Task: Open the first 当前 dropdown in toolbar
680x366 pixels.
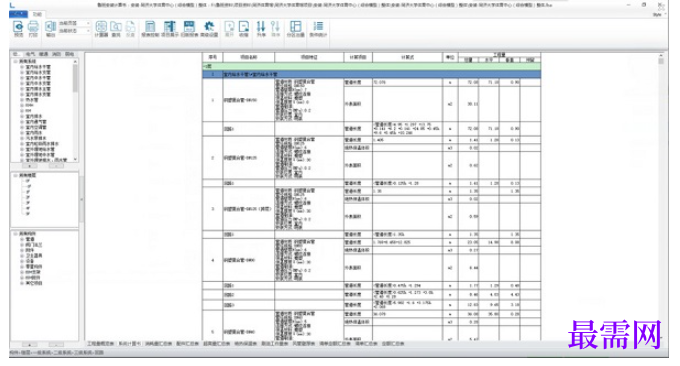Action: pos(74,23)
